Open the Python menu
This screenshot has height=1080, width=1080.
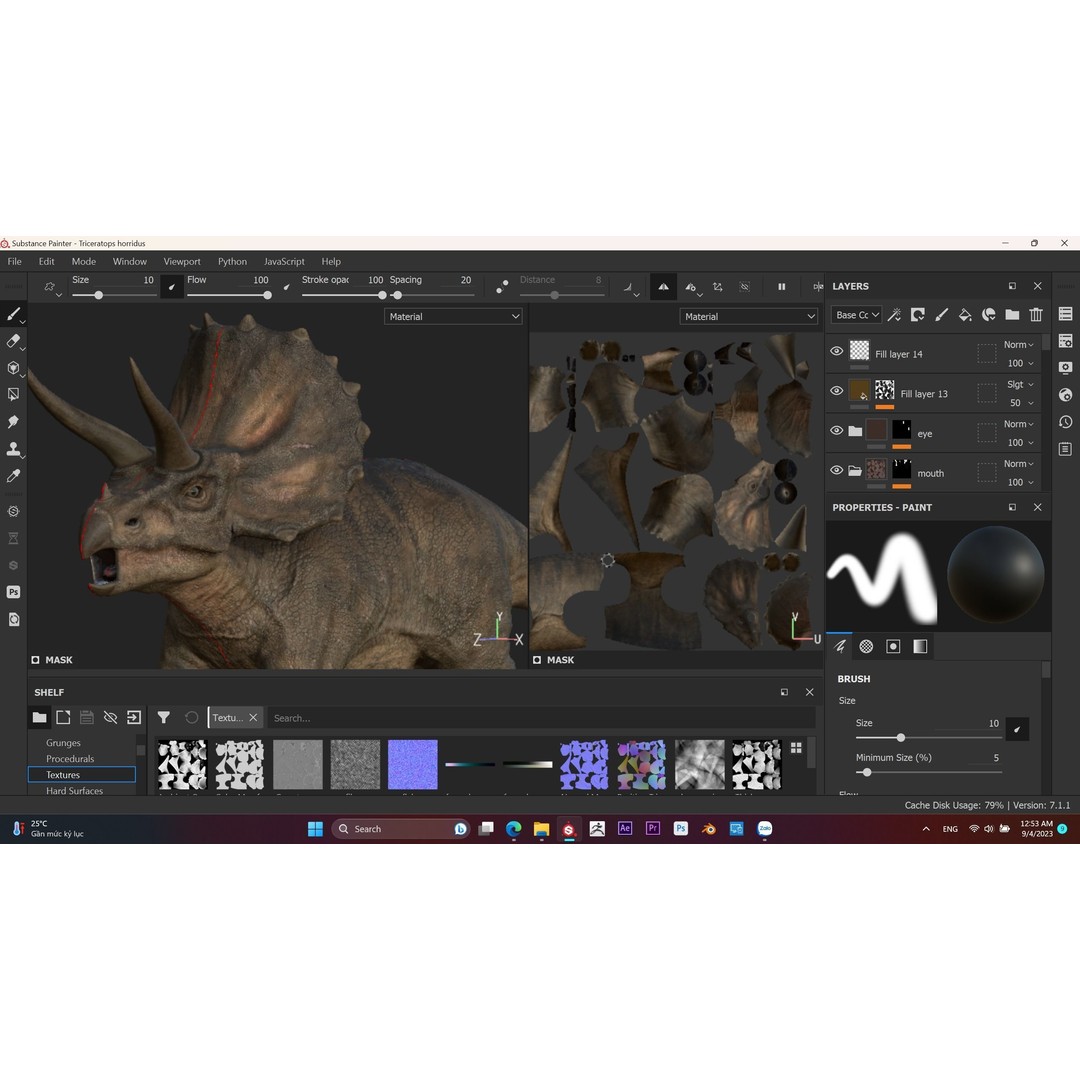coord(232,262)
